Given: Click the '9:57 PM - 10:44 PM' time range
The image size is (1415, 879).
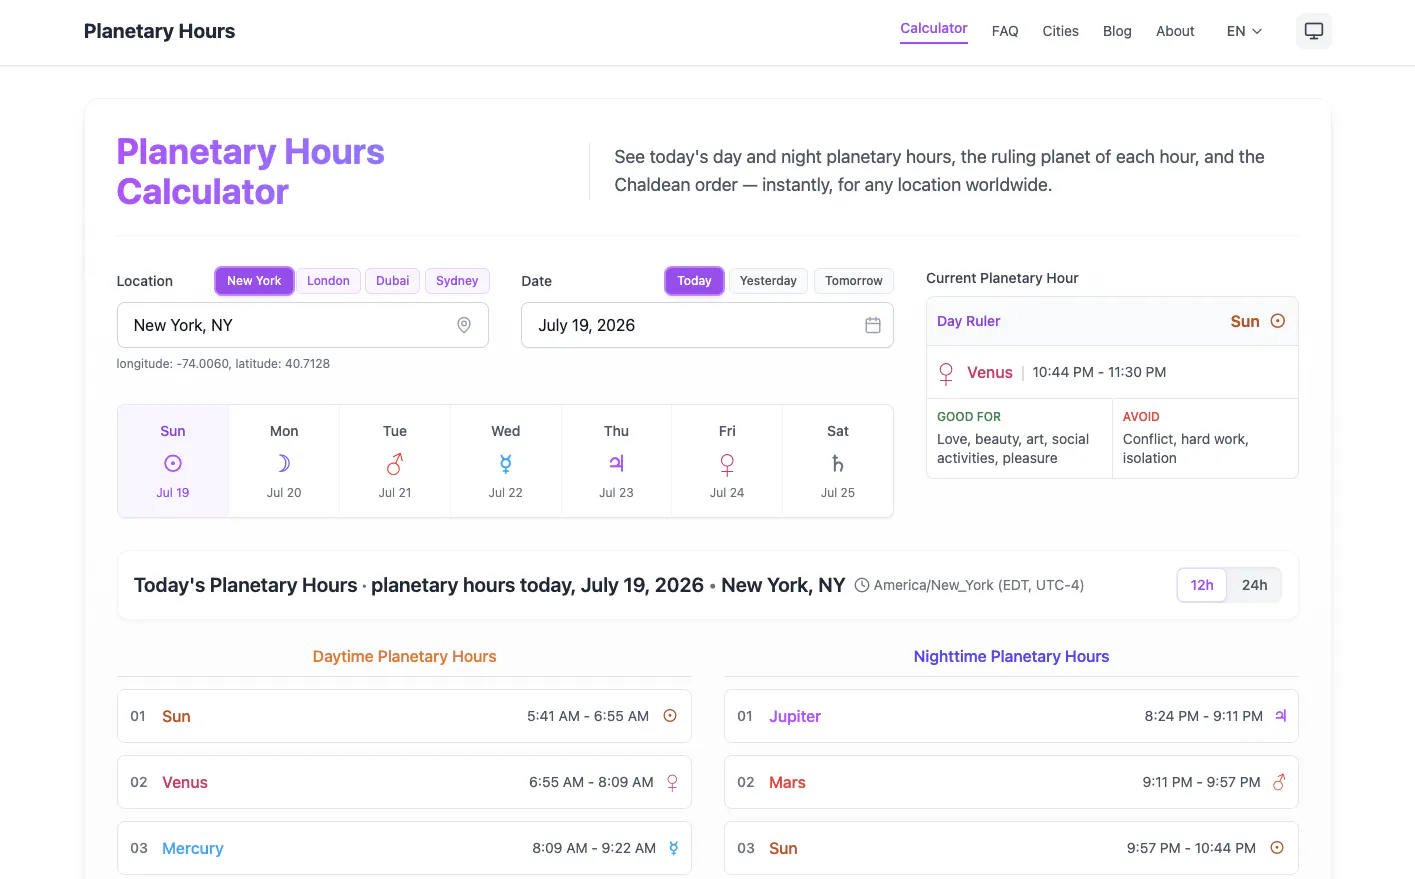Looking at the screenshot, I should coord(1191,848).
